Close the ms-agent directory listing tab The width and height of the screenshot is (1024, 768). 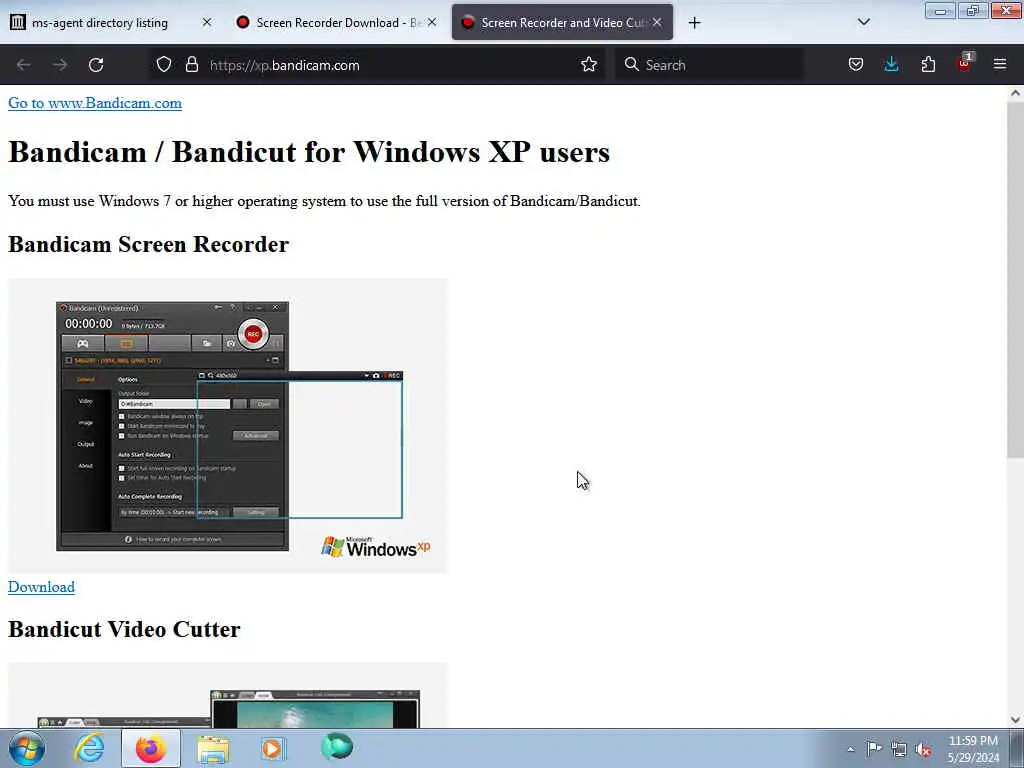(x=207, y=22)
